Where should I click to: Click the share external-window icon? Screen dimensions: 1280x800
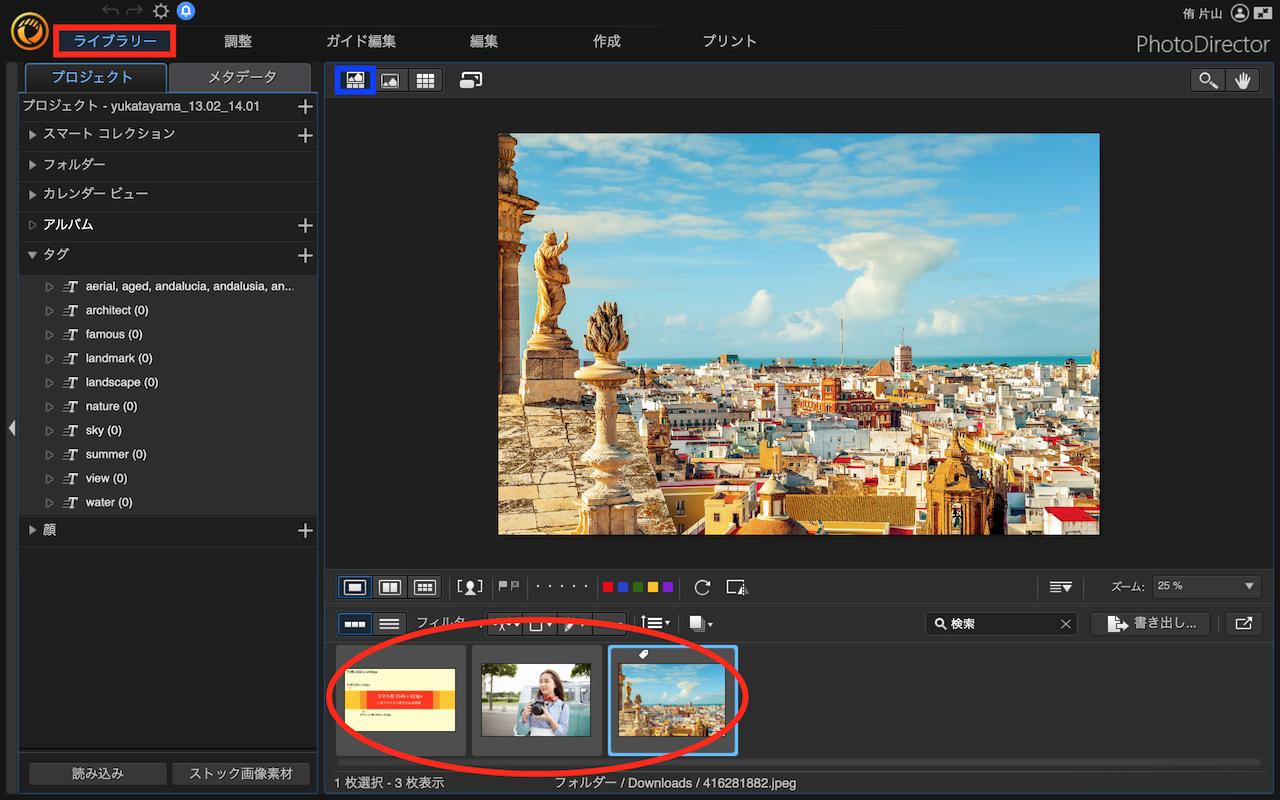(x=1243, y=623)
